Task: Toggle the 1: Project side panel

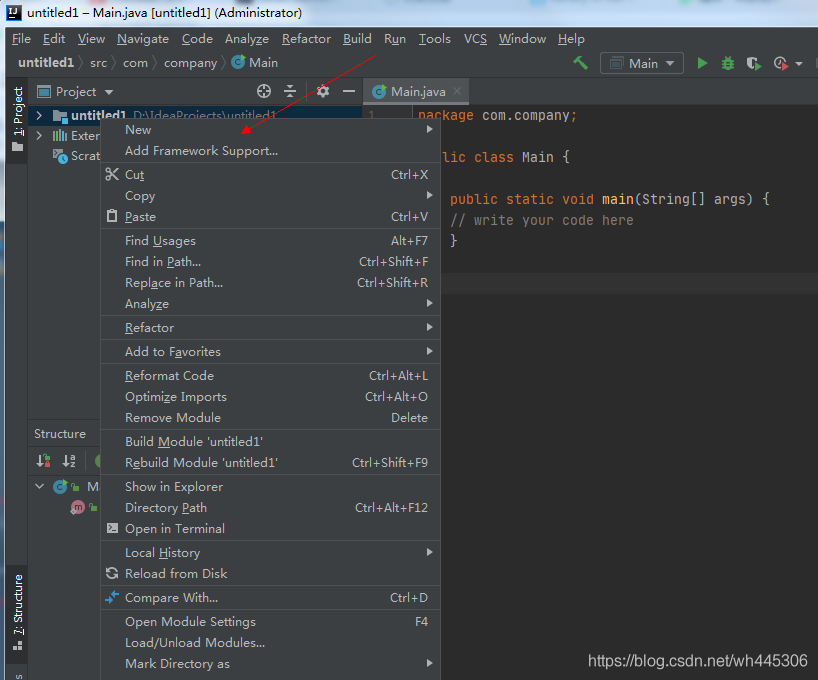Action: 17,118
